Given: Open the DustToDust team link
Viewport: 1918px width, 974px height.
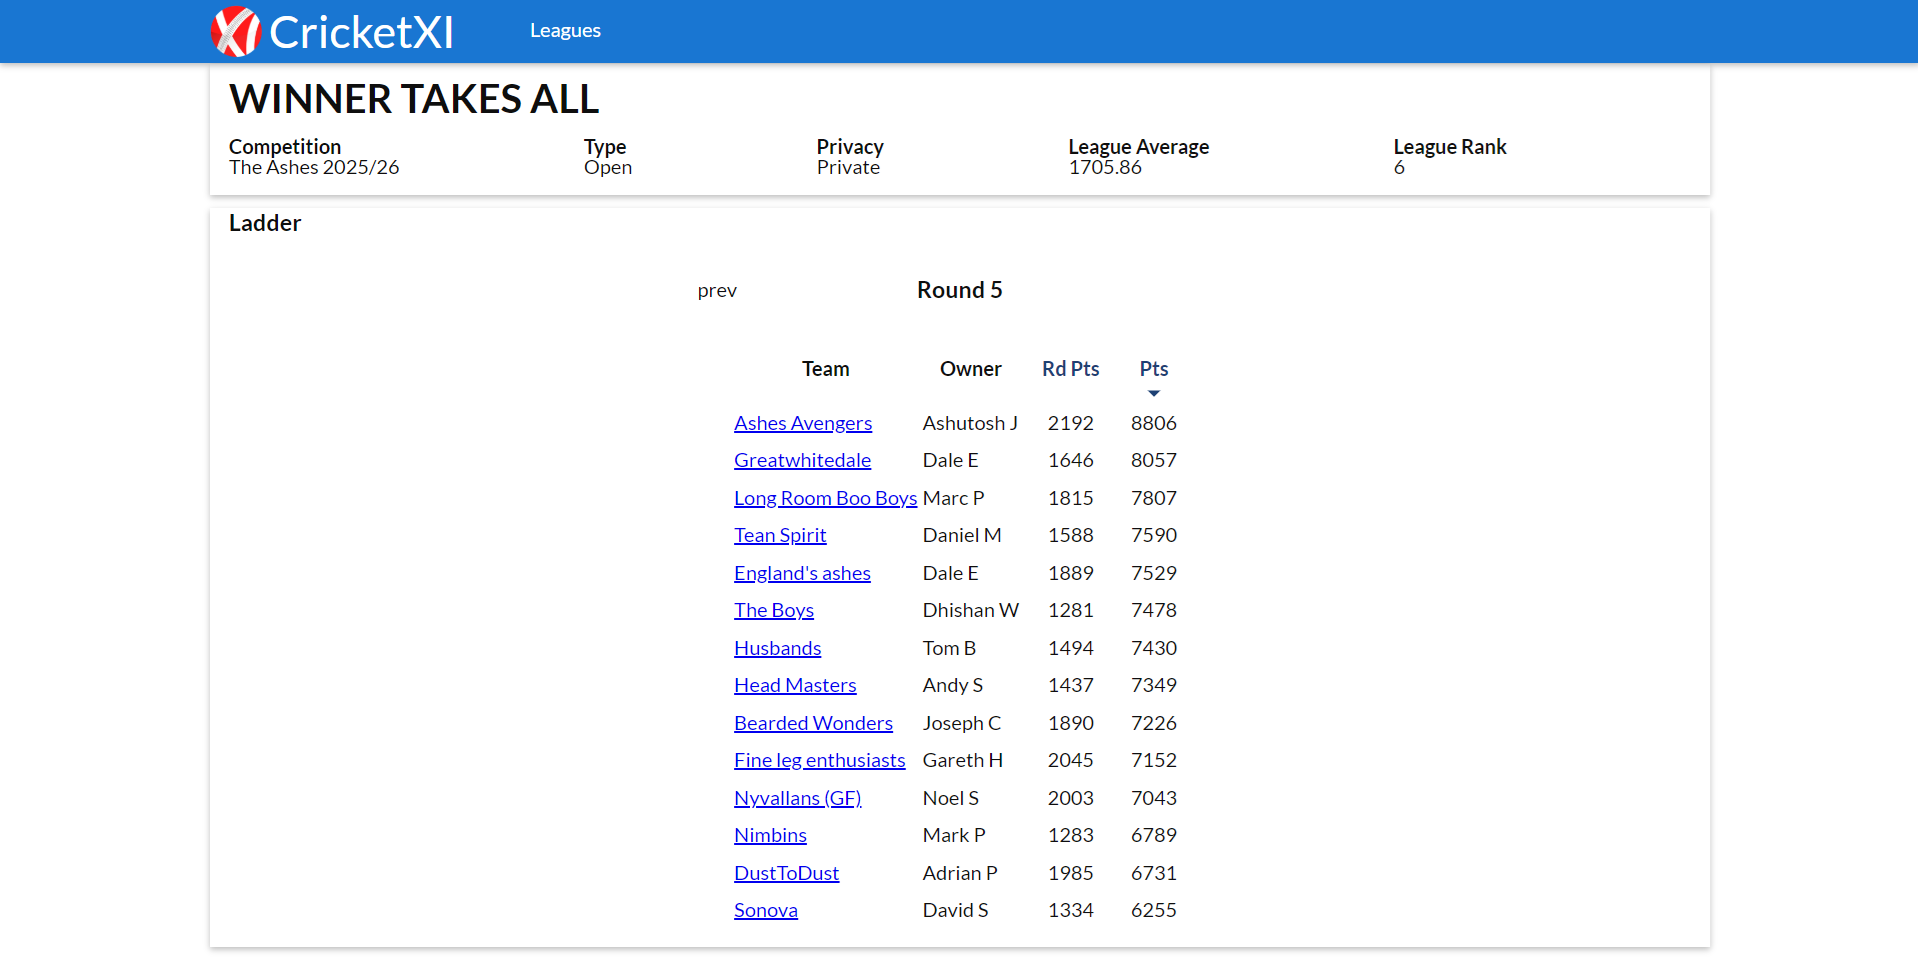Looking at the screenshot, I should coord(786,873).
